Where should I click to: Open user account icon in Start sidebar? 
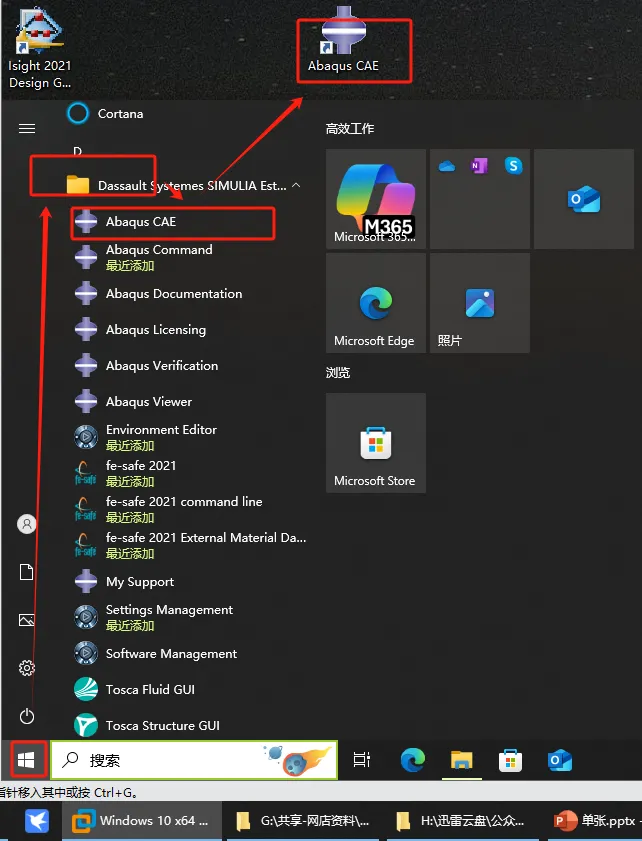tap(27, 523)
